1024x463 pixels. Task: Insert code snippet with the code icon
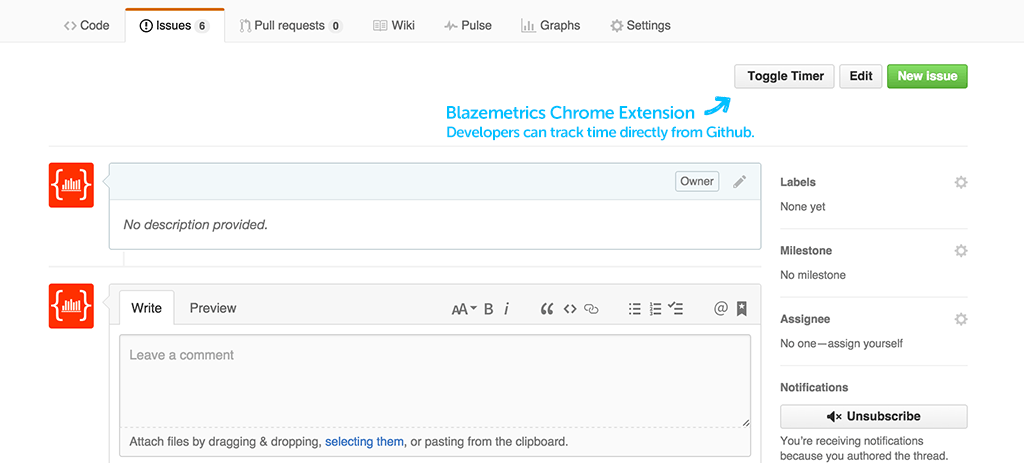pyautogui.click(x=570, y=309)
